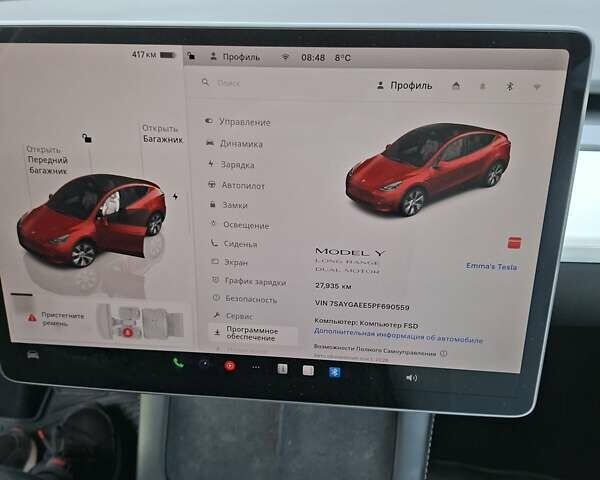
Task: Select the Замки padlock icon
Action: pos(212,204)
